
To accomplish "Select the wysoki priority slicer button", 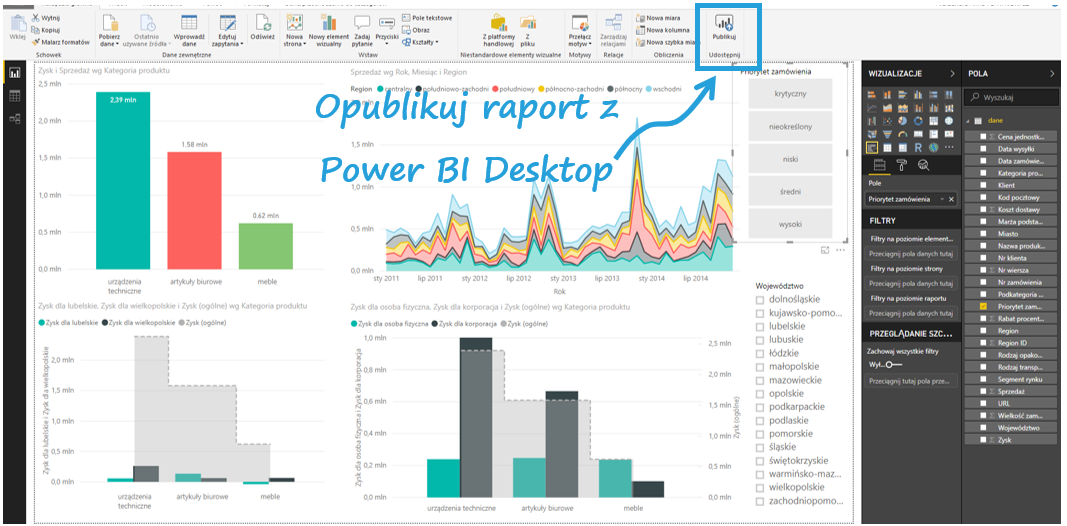I will [x=789, y=224].
